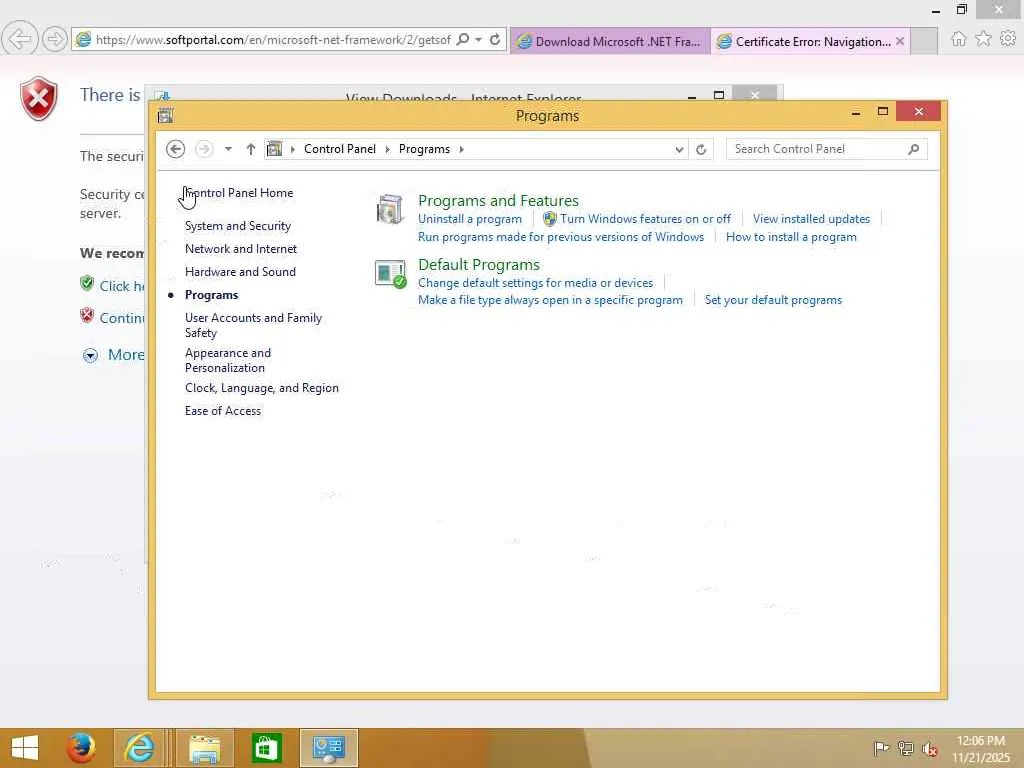1024x768 pixels.
Task: Open Hardware and Sound category
Action: (240, 272)
